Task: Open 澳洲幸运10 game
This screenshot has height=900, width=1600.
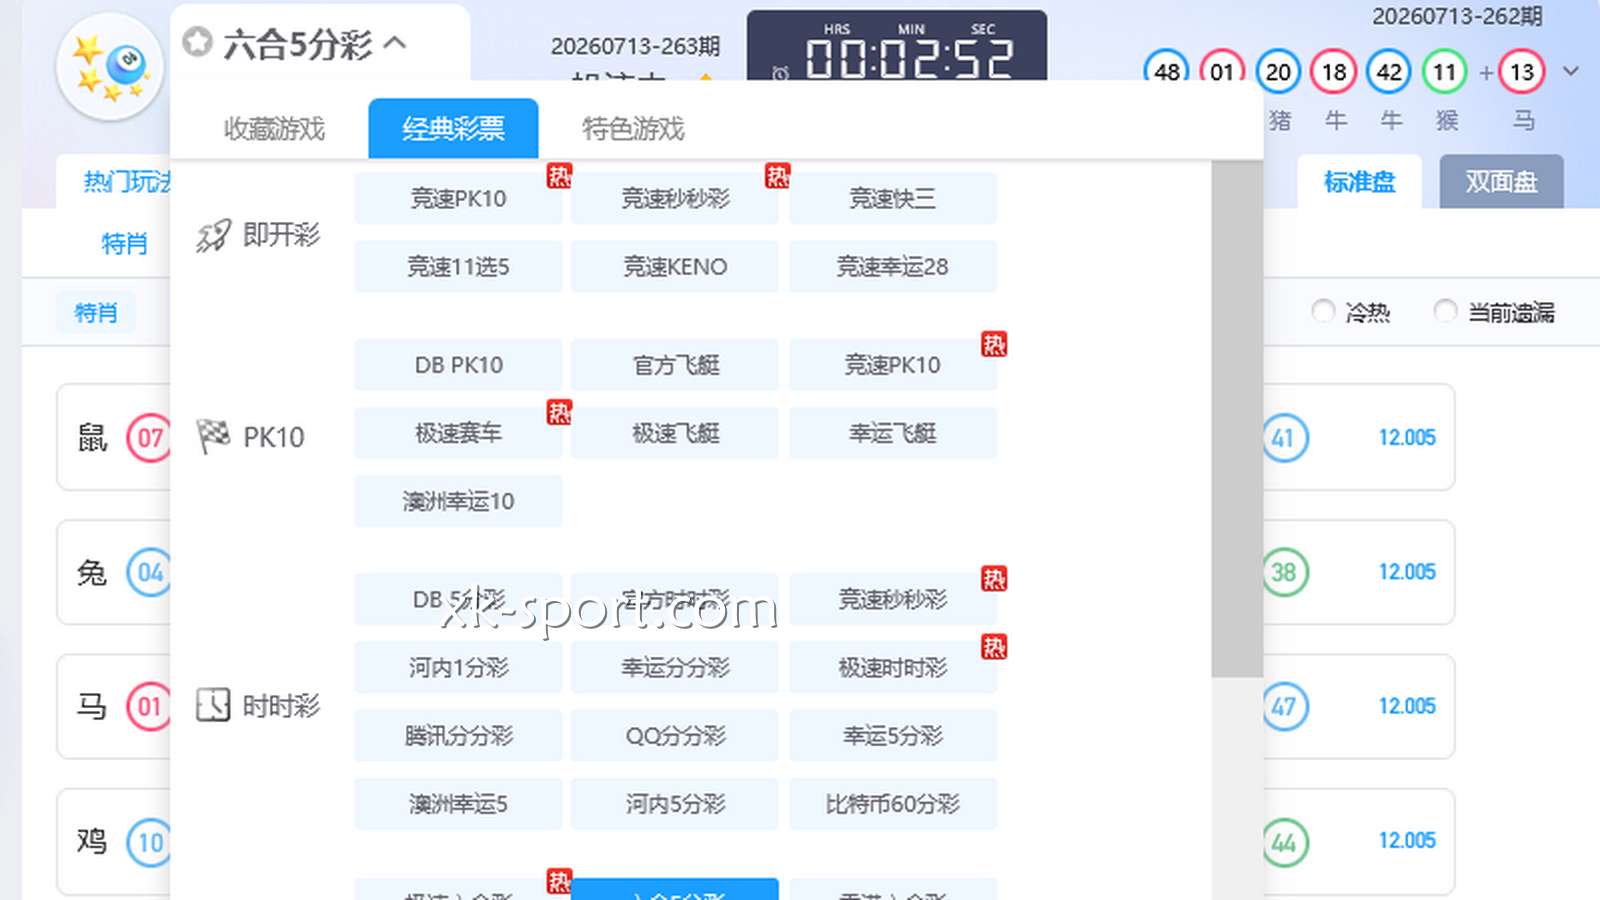Action: pos(458,501)
